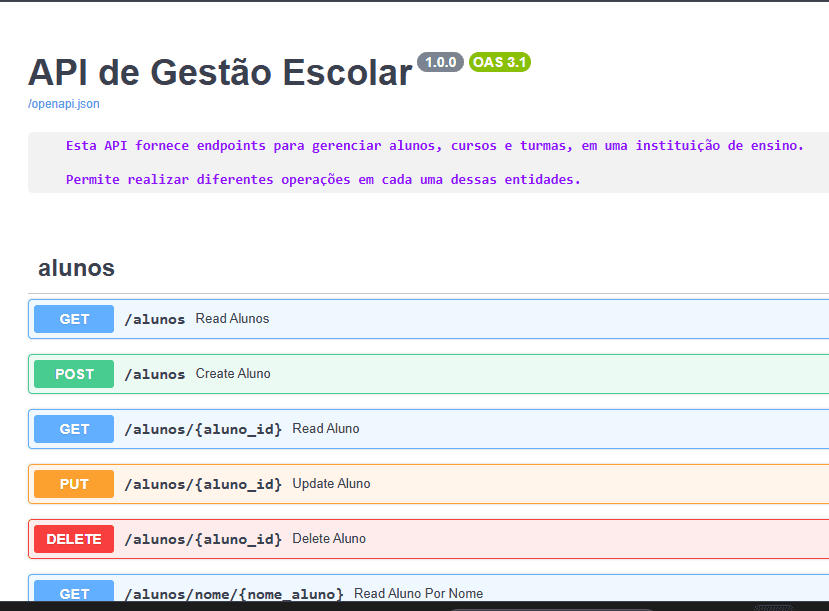Click the OAS 3.1 specification badge
Image resolution: width=829 pixels, height=611 pixels.
point(500,62)
